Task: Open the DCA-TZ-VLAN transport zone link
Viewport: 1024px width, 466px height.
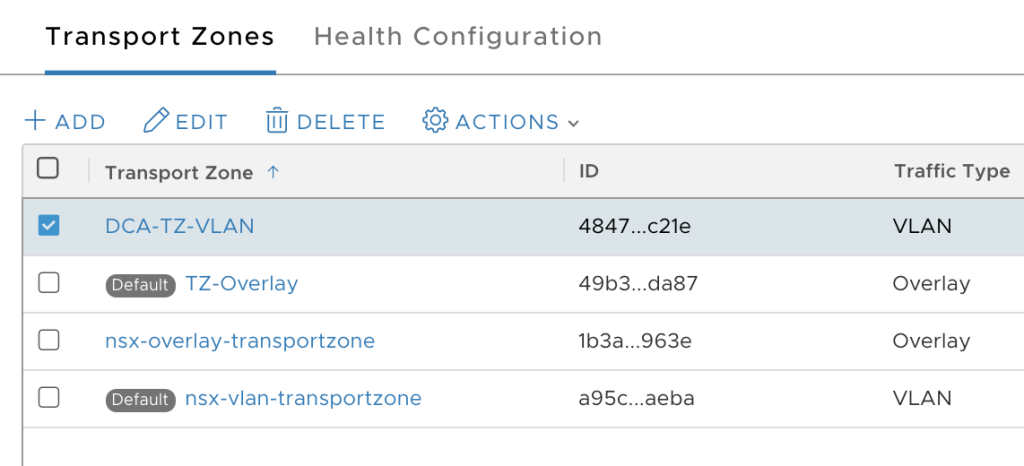Action: (180, 226)
